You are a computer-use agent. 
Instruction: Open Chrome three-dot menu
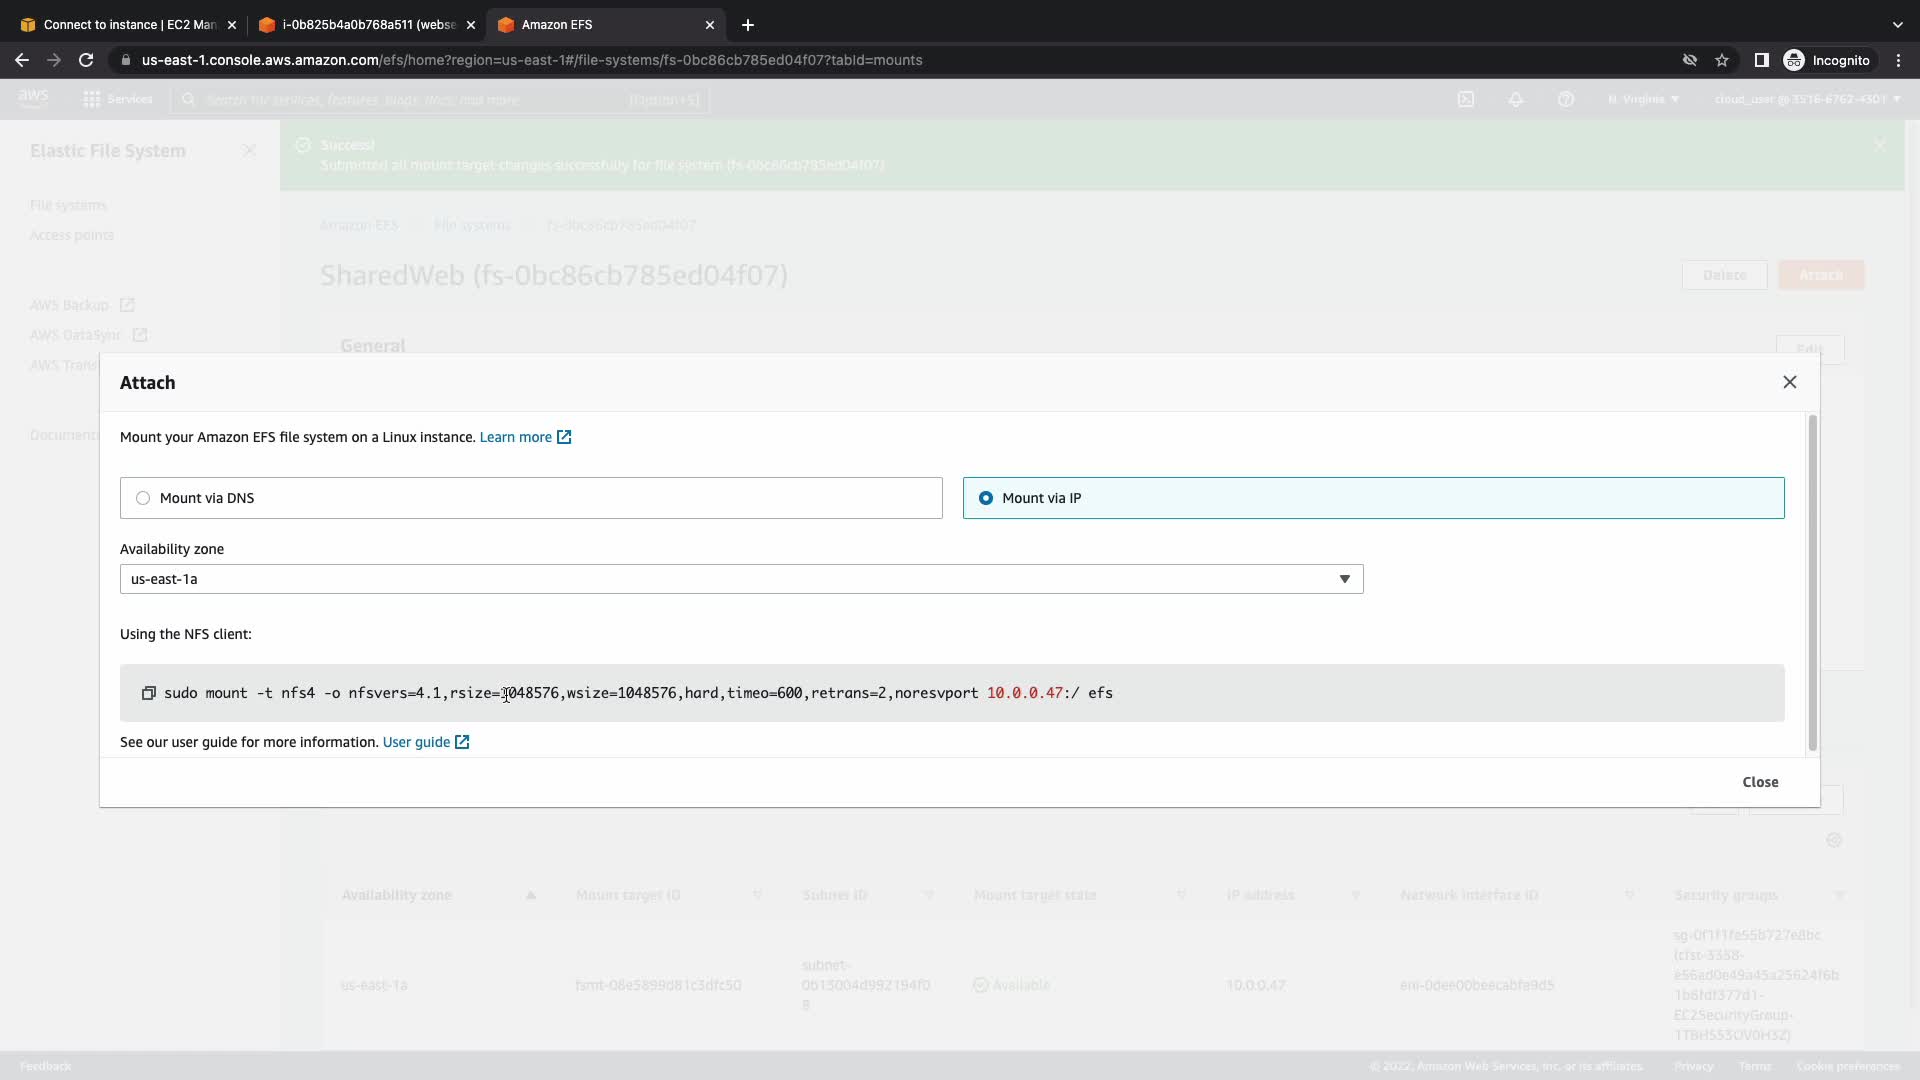point(1898,60)
